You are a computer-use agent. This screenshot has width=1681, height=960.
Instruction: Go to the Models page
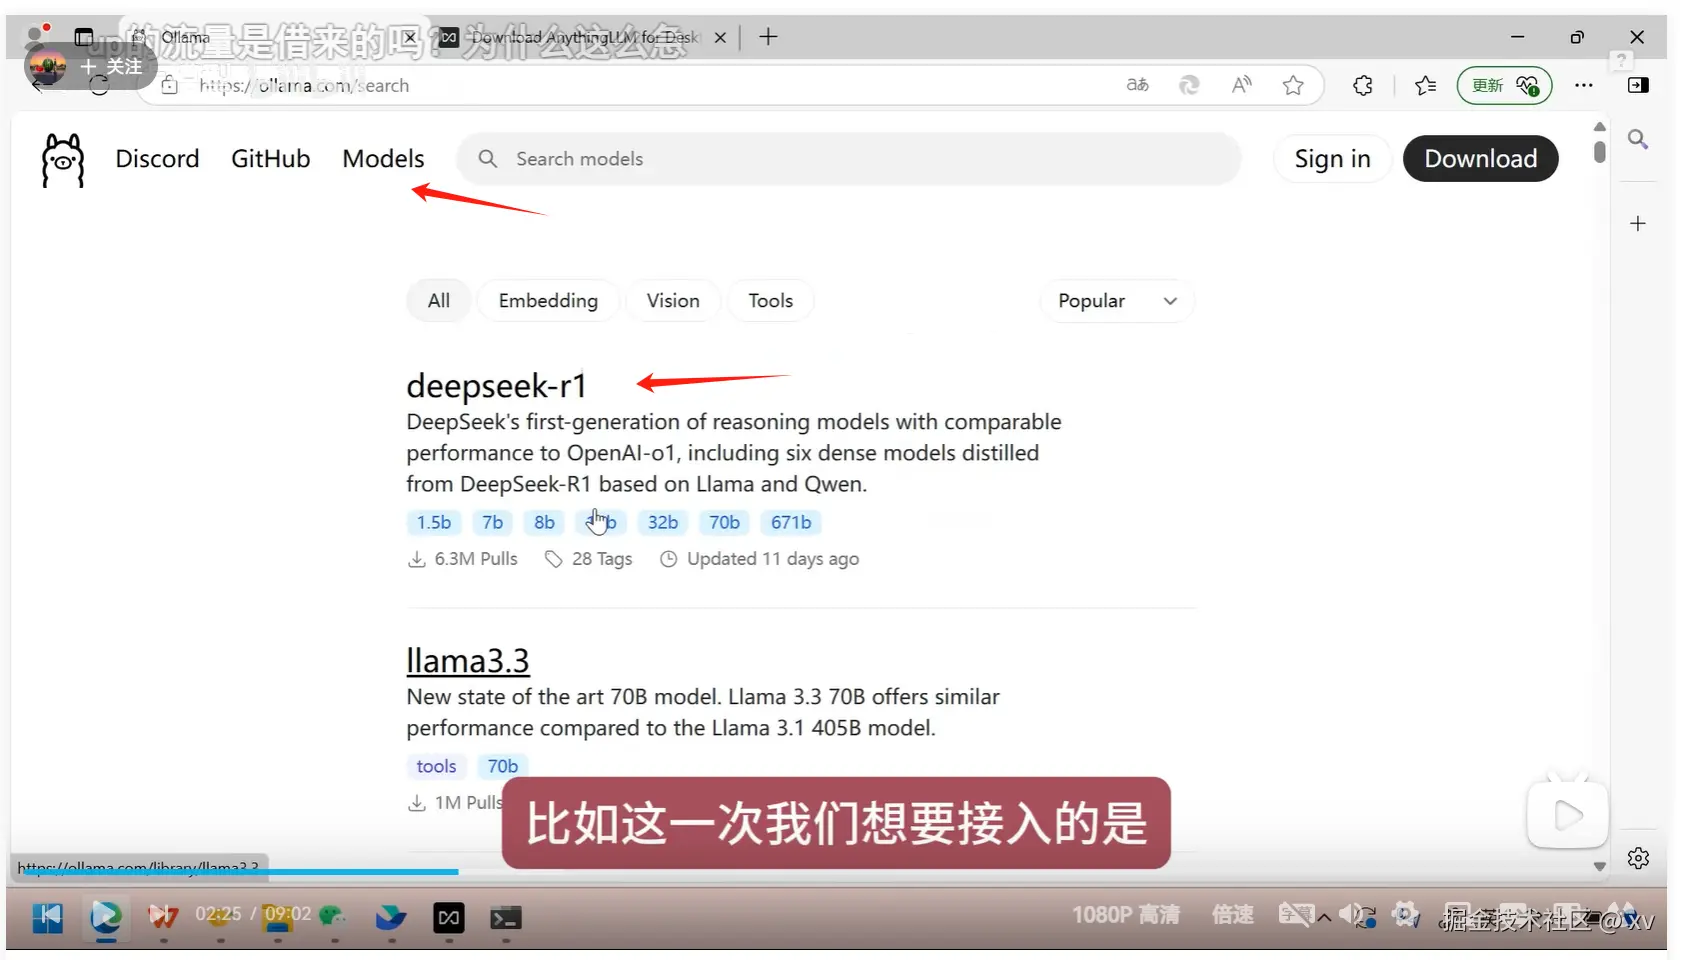[x=383, y=159]
